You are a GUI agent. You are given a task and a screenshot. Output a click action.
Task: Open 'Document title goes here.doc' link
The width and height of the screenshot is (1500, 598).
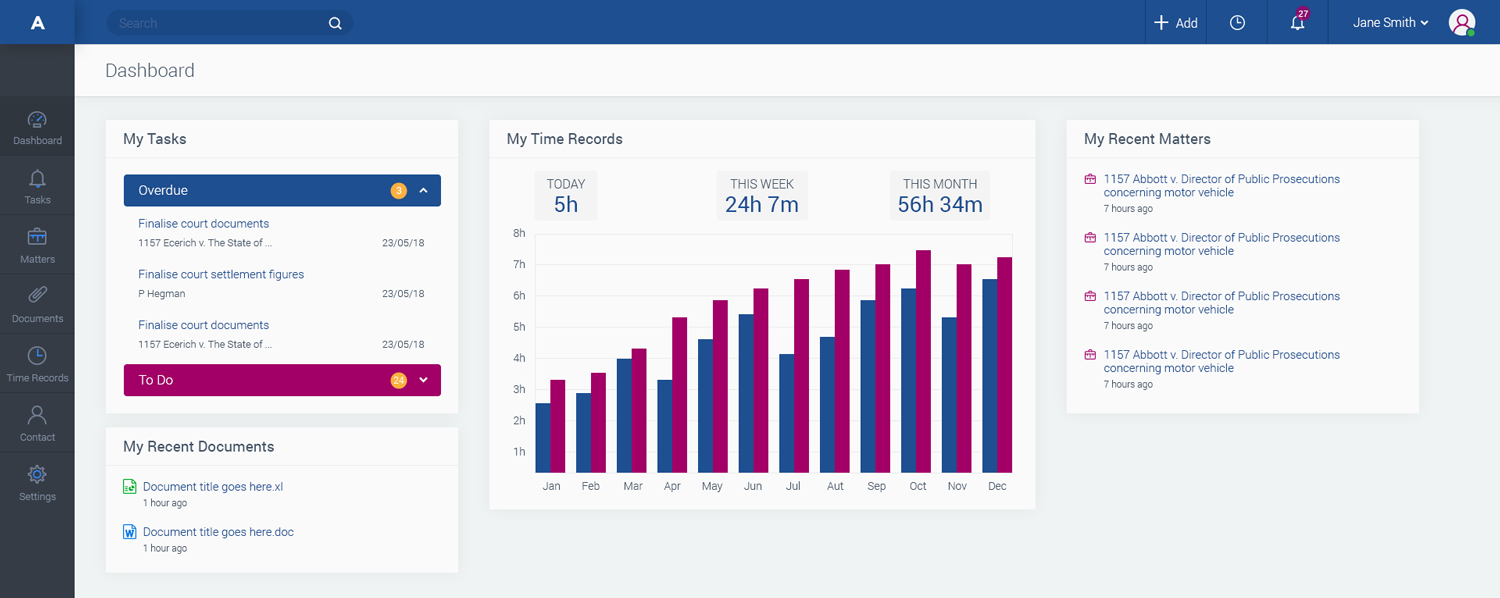coord(218,532)
